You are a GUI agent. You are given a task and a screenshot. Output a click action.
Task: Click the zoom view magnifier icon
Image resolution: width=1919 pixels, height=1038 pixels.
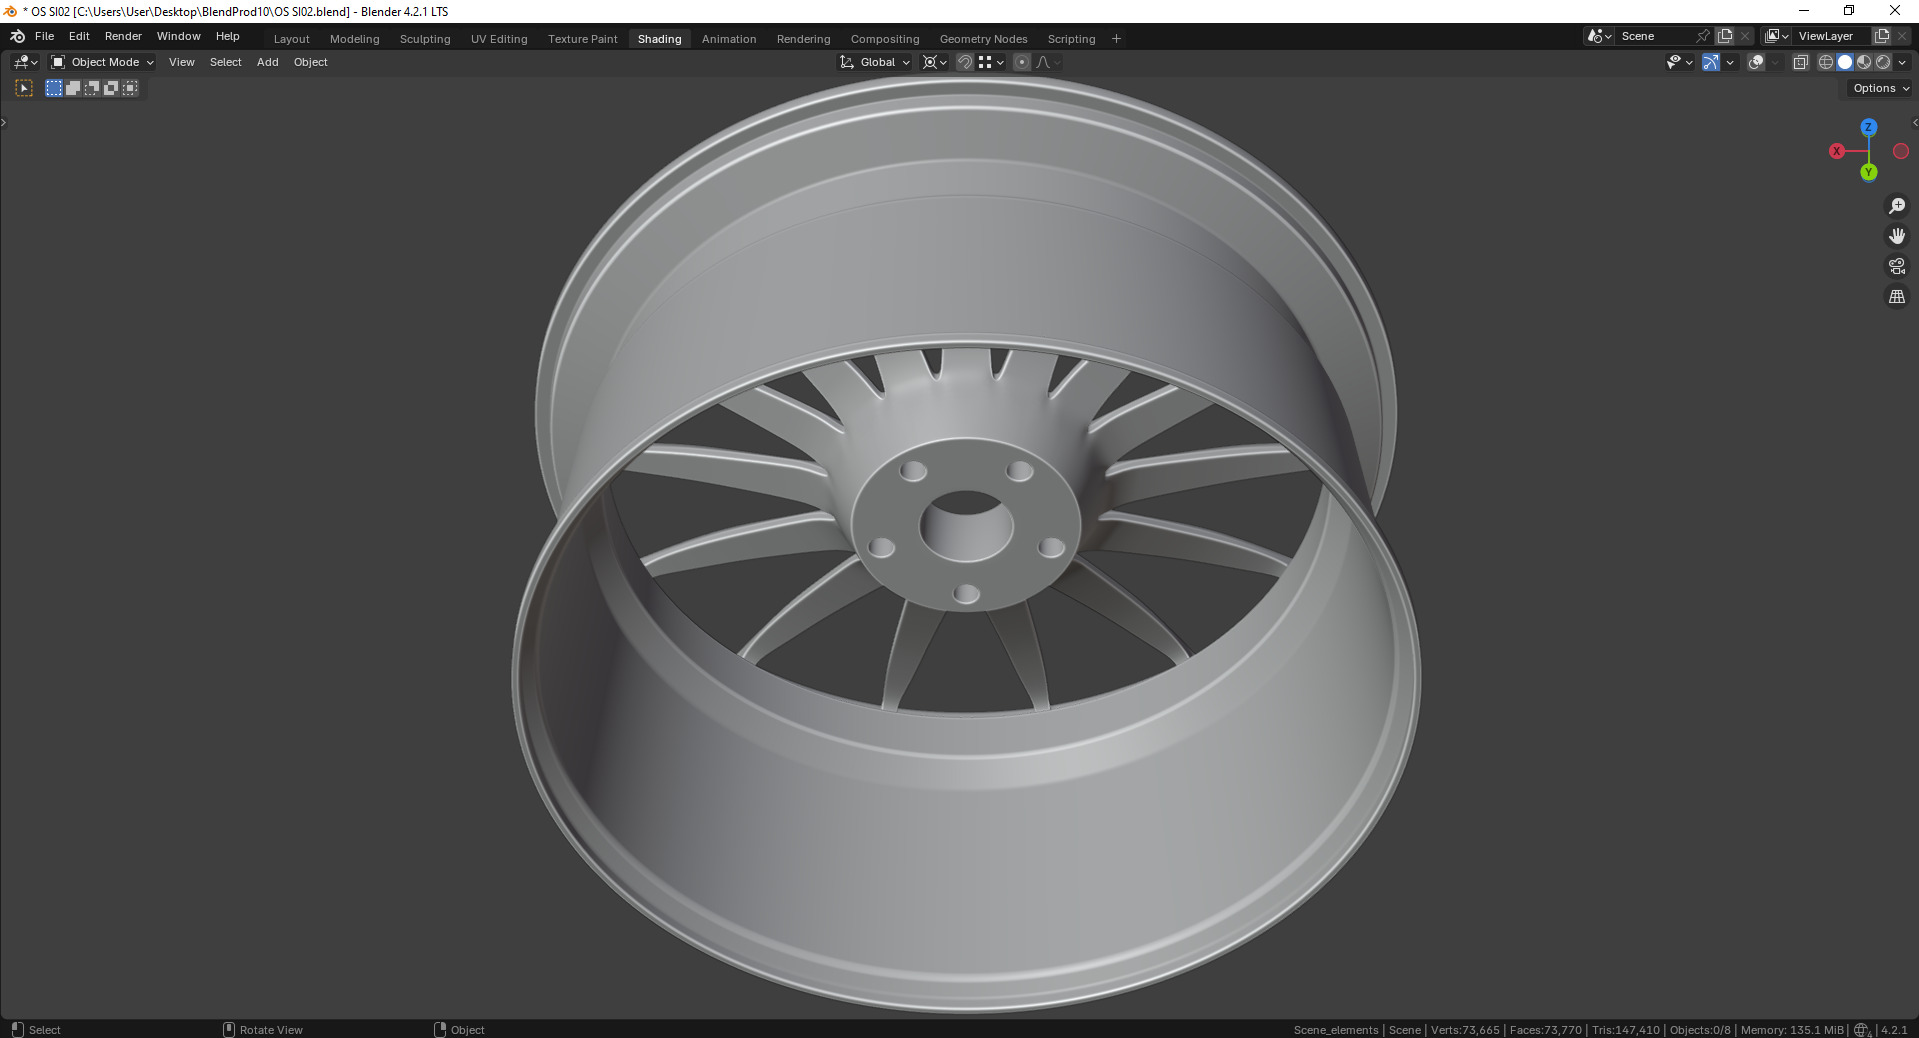(1897, 206)
